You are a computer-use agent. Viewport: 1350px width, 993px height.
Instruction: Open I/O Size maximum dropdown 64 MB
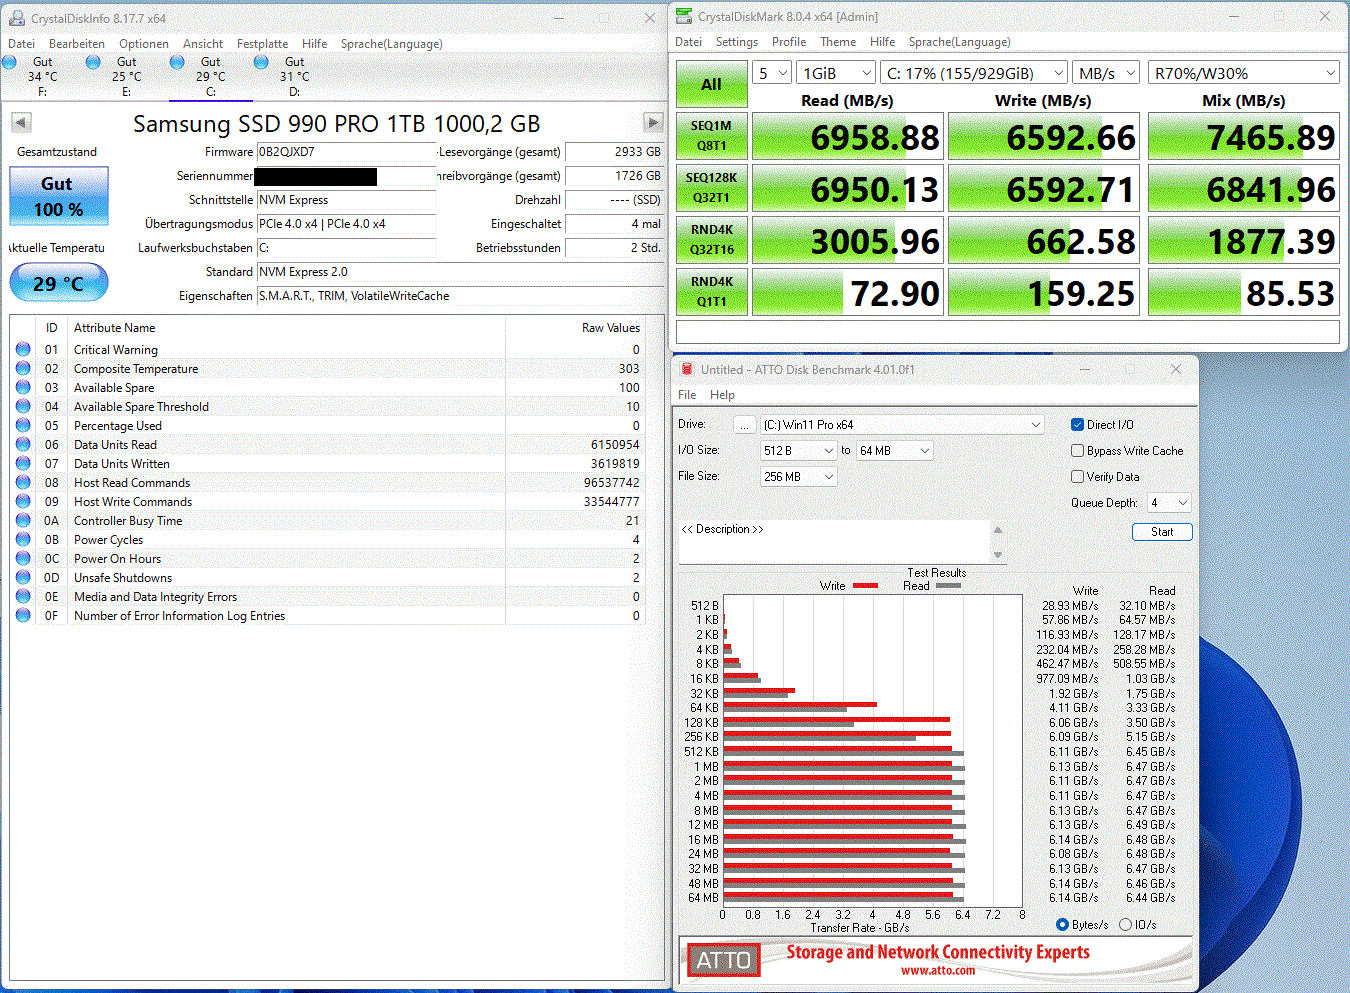click(895, 451)
